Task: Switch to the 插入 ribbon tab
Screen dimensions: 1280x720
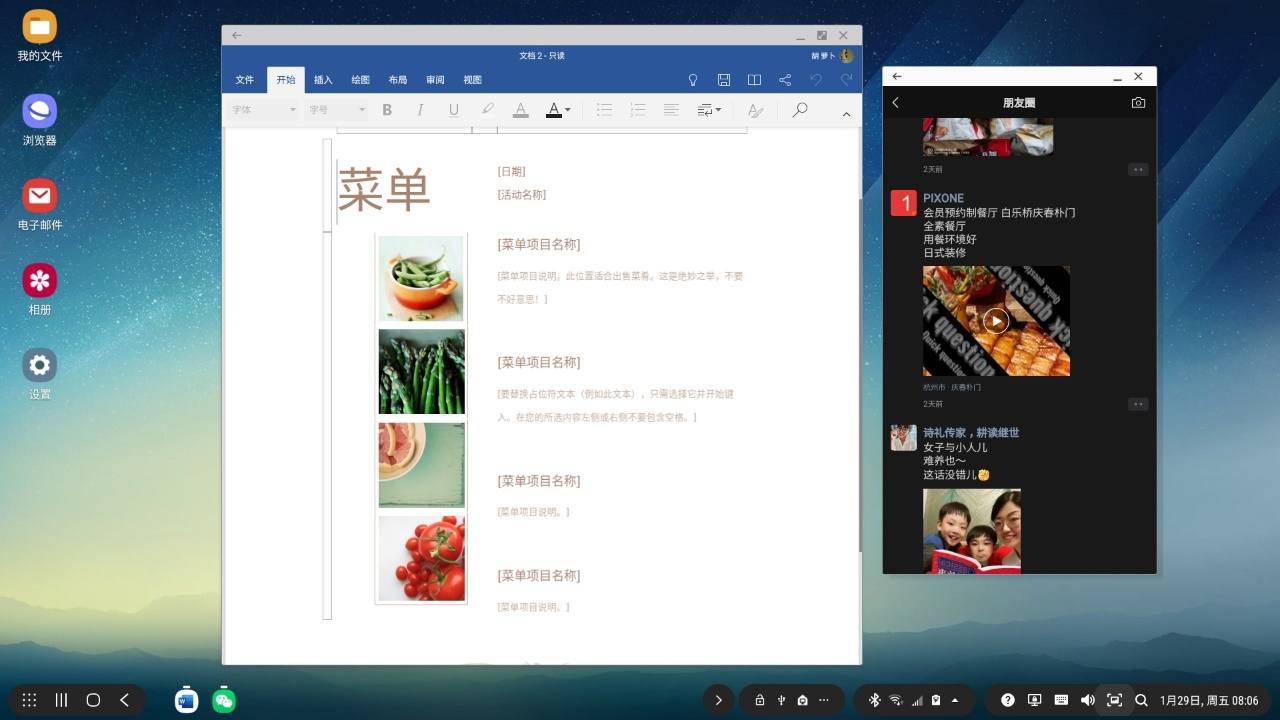Action: (x=323, y=80)
